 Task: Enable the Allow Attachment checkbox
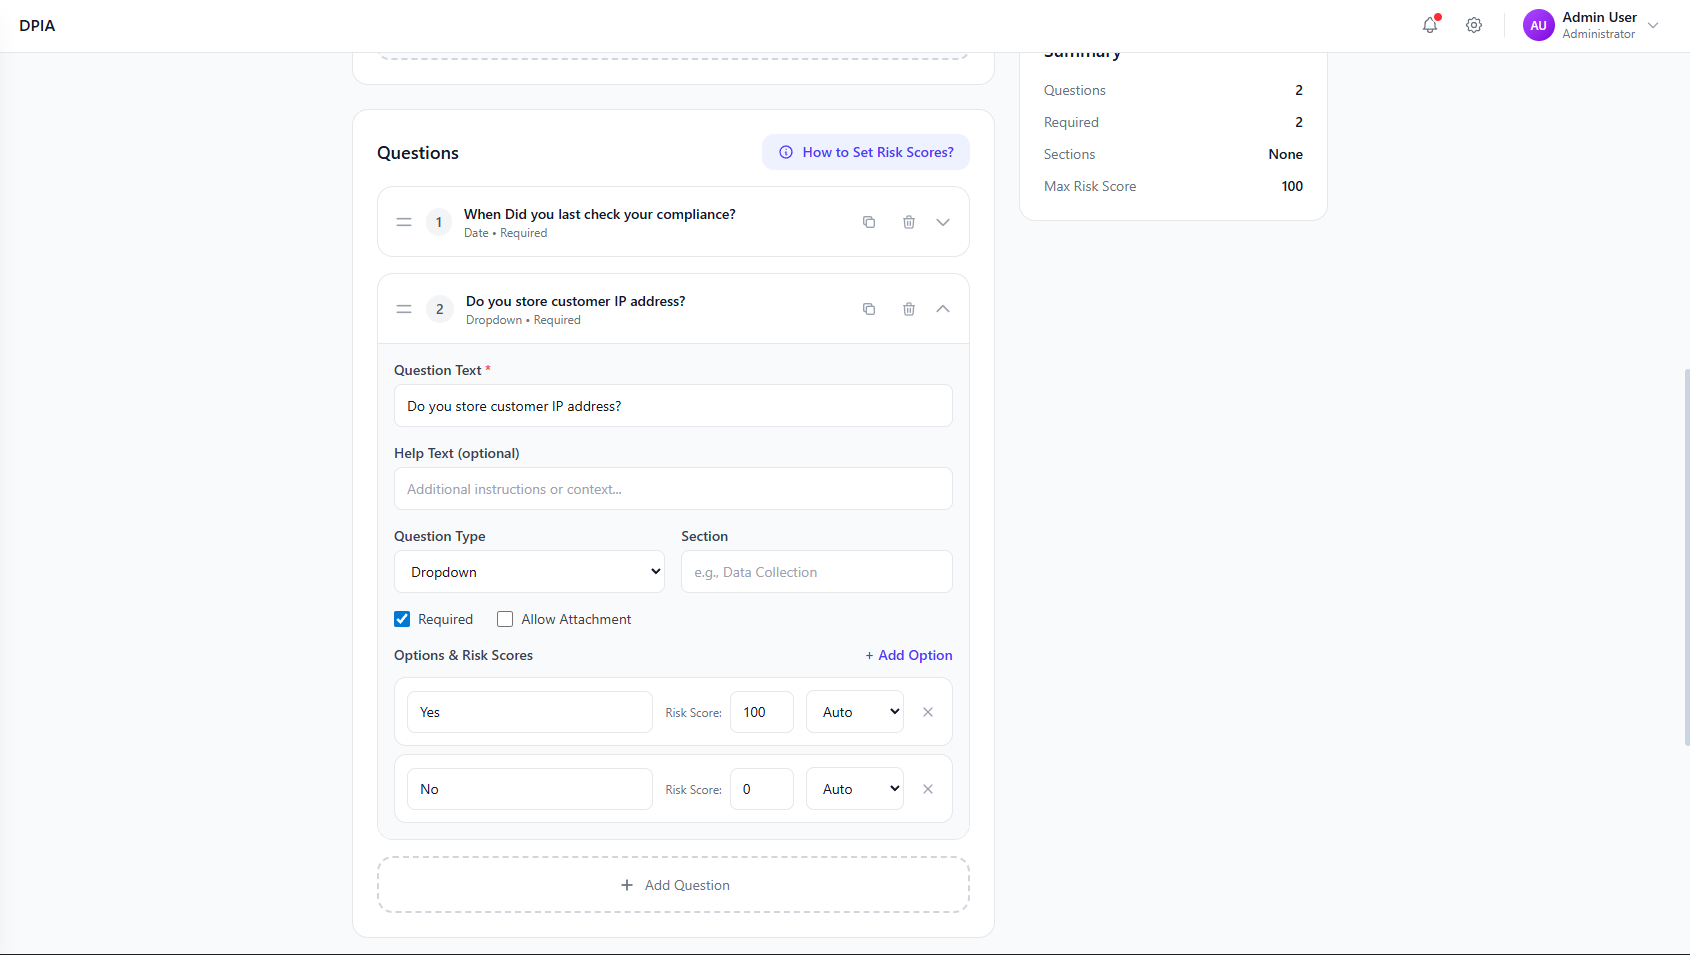point(505,619)
